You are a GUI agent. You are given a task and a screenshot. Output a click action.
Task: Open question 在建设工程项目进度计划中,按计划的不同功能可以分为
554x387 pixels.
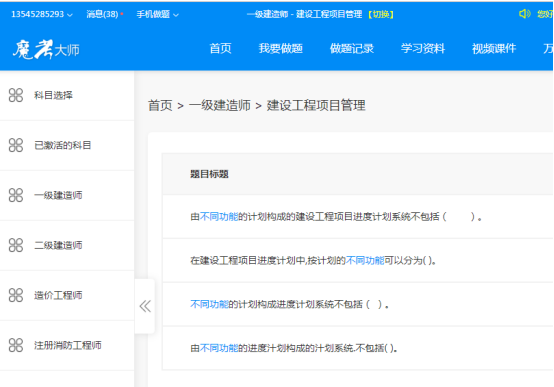tap(313, 261)
